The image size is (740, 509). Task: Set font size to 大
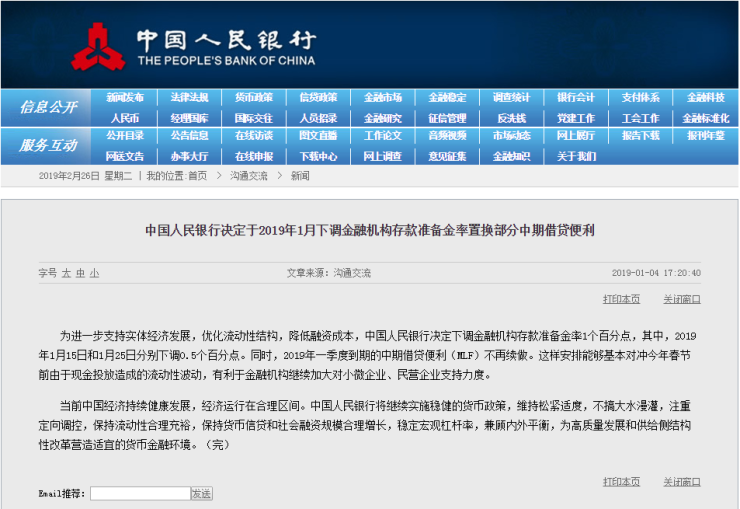click(66, 273)
